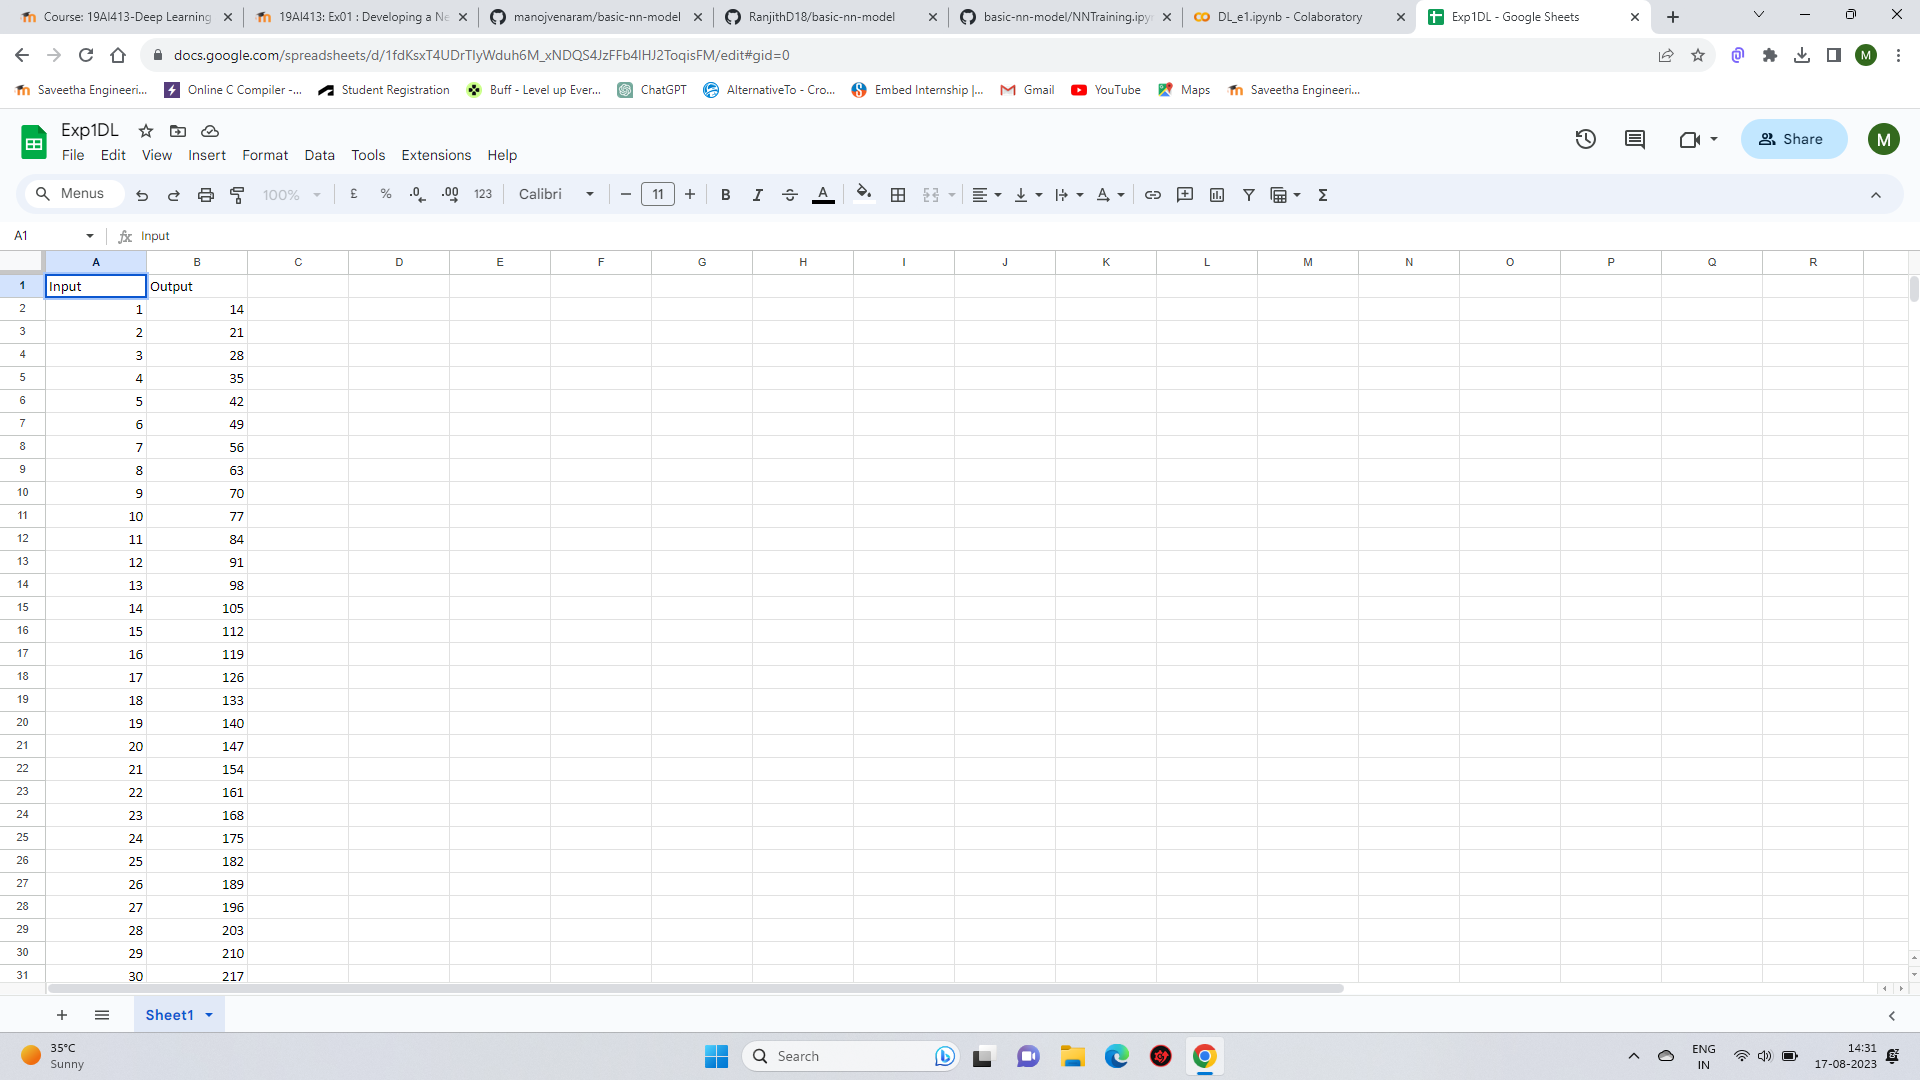
Task: Click the print icon in toolbar
Action: click(x=205, y=195)
